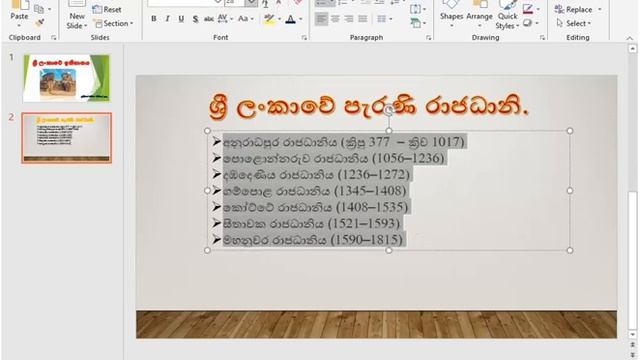The width and height of the screenshot is (640, 360).
Task: Open the Copy dropdown arrow
Action: coord(50,9)
